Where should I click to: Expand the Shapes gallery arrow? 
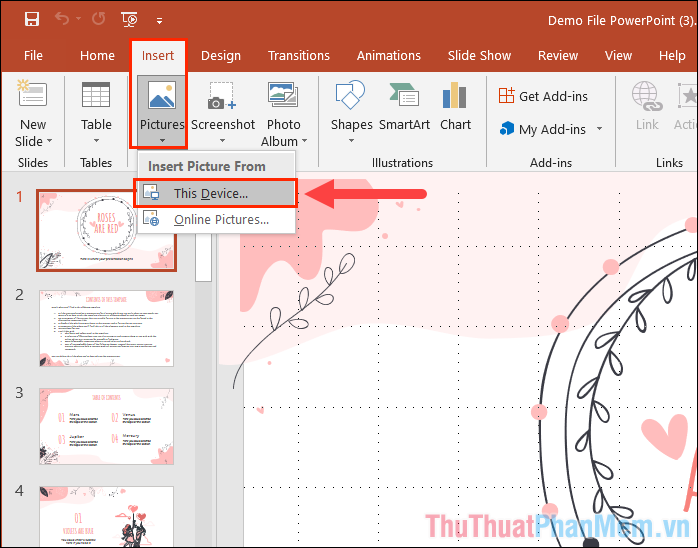(x=351, y=141)
